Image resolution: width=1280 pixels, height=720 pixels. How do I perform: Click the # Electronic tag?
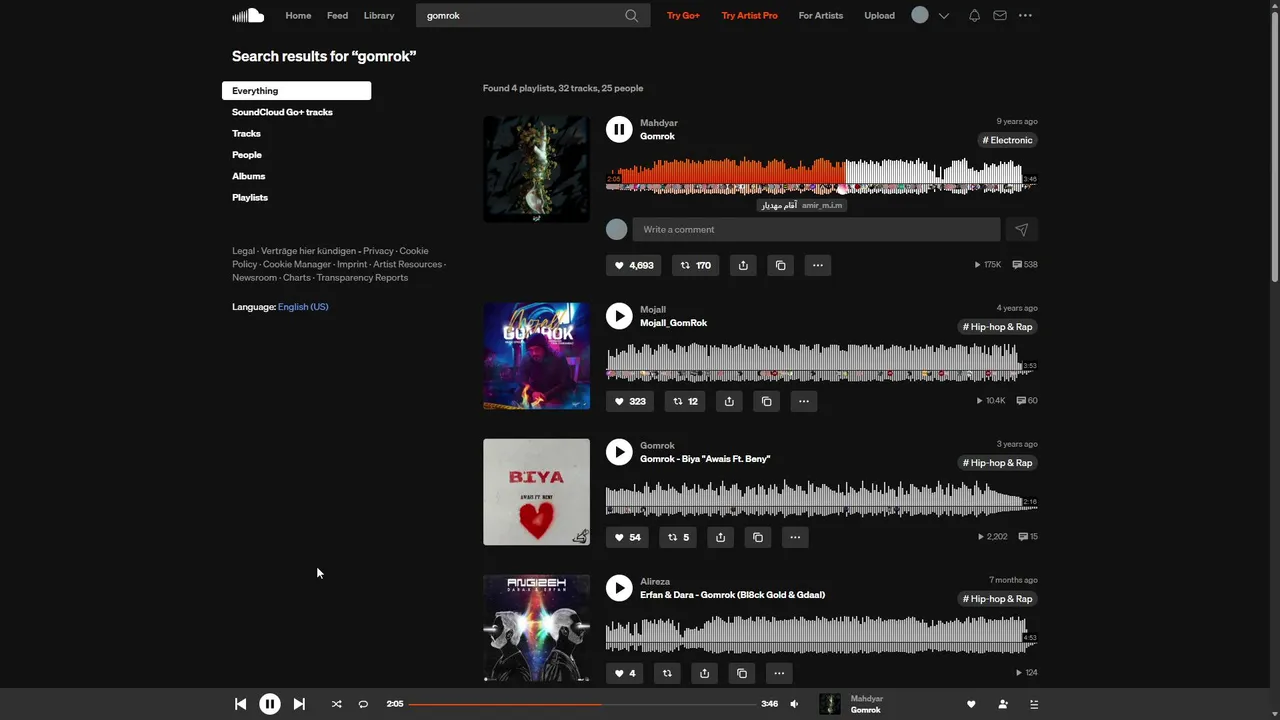pos(1007,140)
